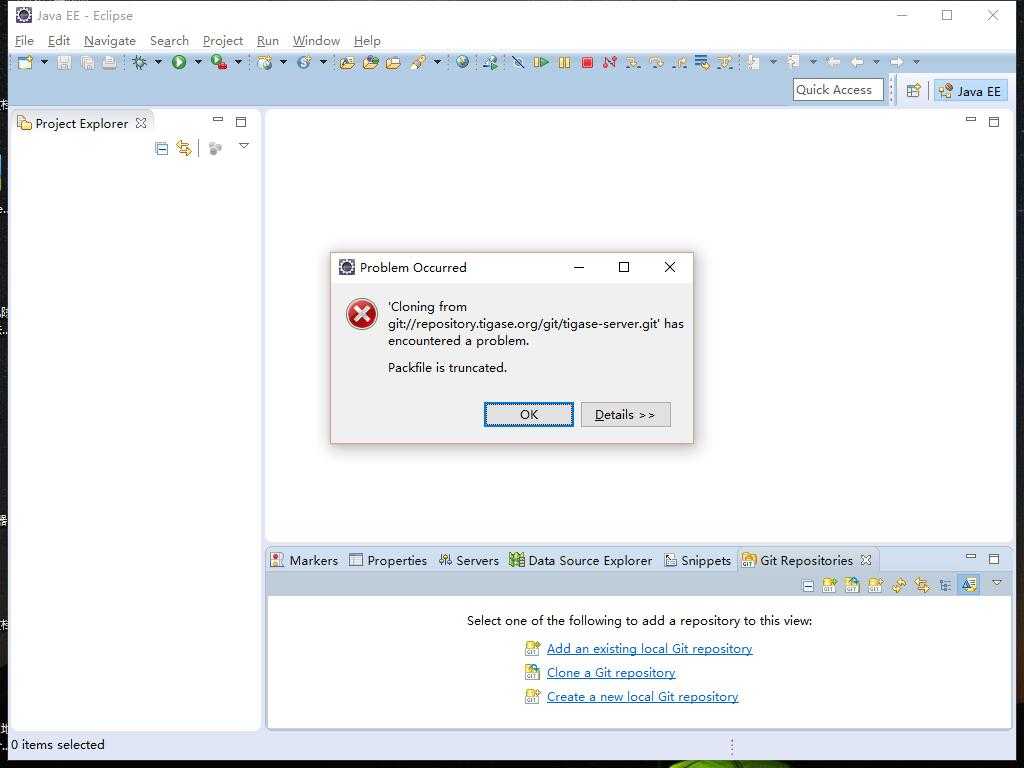Image resolution: width=1024 pixels, height=768 pixels.
Task: Click the Step Over icon
Action: [656, 62]
